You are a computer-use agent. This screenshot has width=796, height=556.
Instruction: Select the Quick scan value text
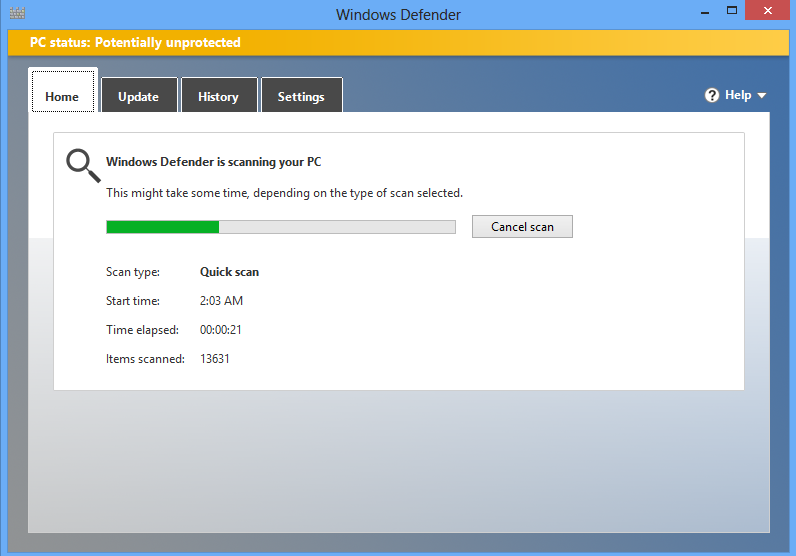pos(229,272)
